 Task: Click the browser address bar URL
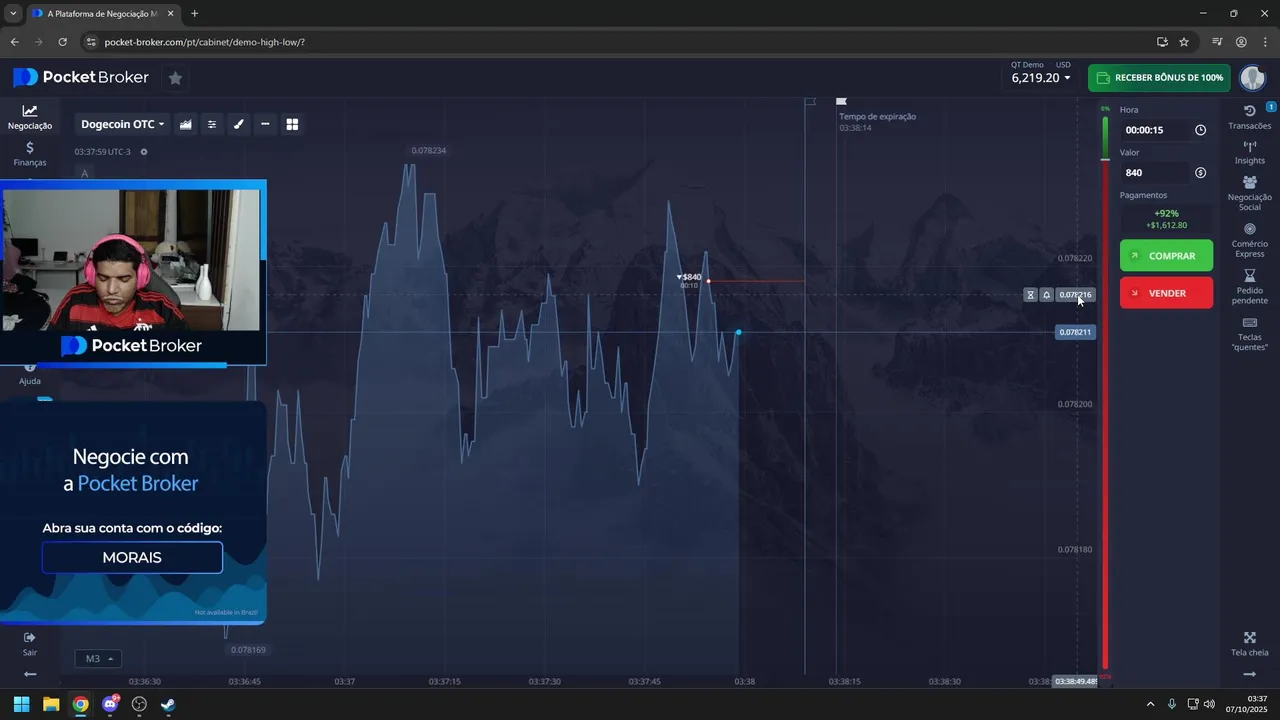click(x=204, y=42)
